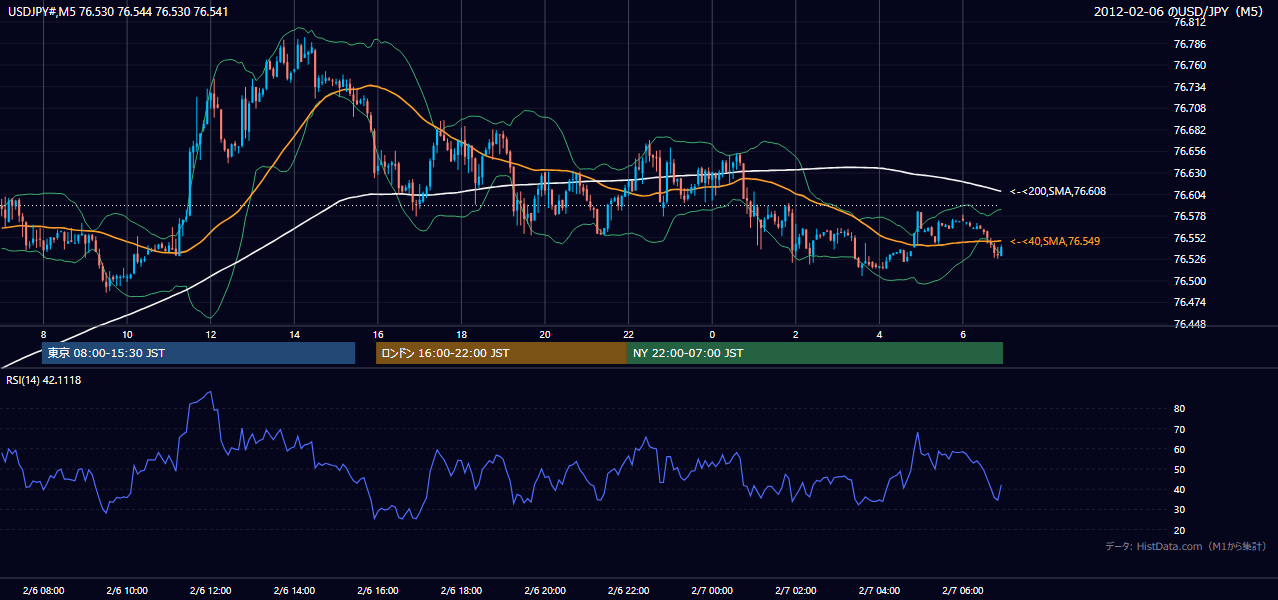Click RSI scale value 40

coord(1179,489)
